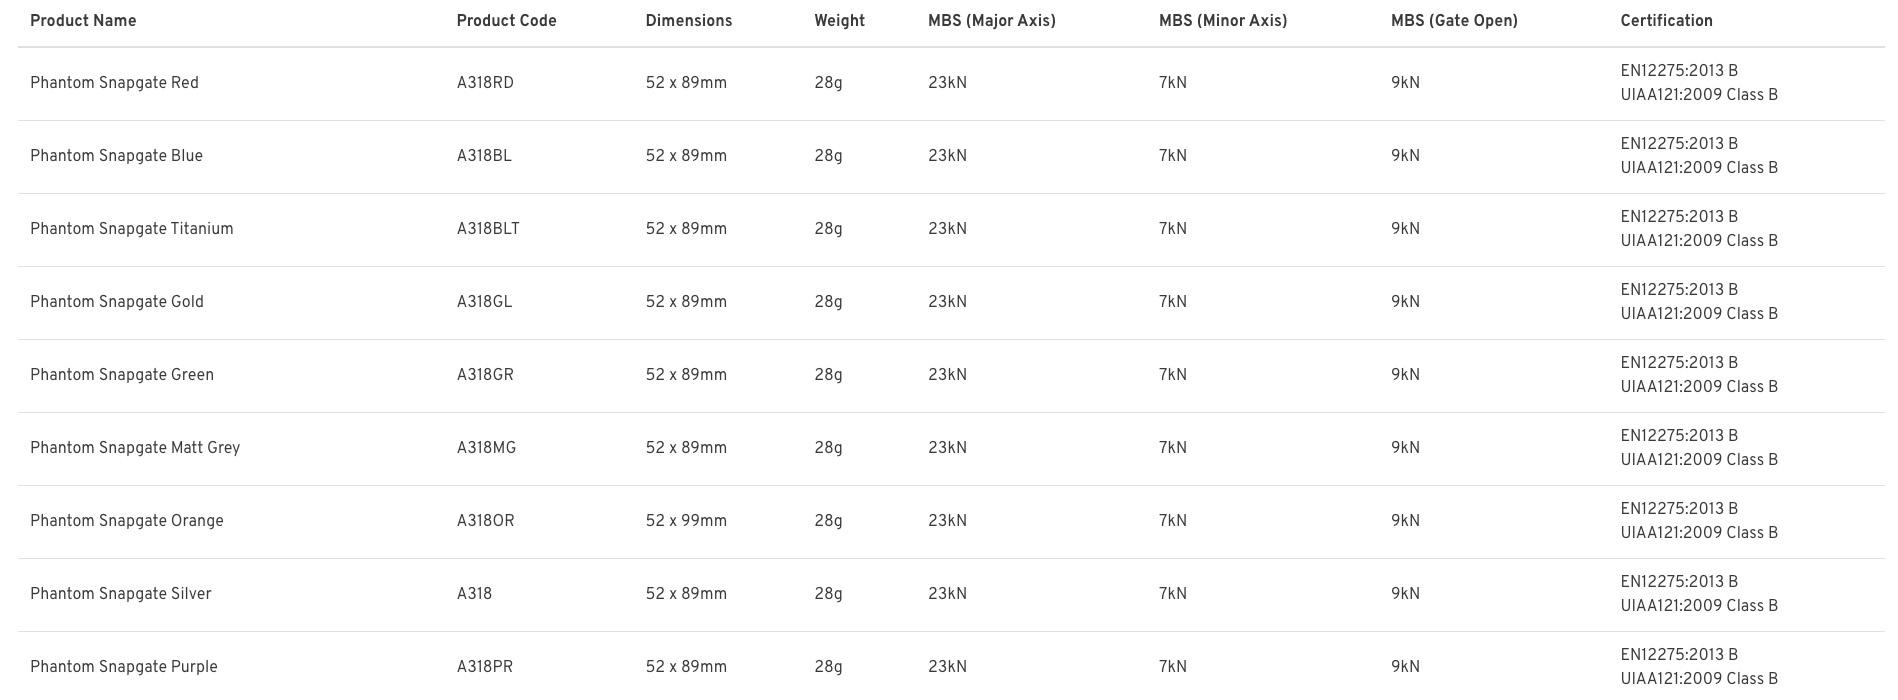
Task: Select the Phantom Snapgate Green name
Action: click(x=122, y=375)
